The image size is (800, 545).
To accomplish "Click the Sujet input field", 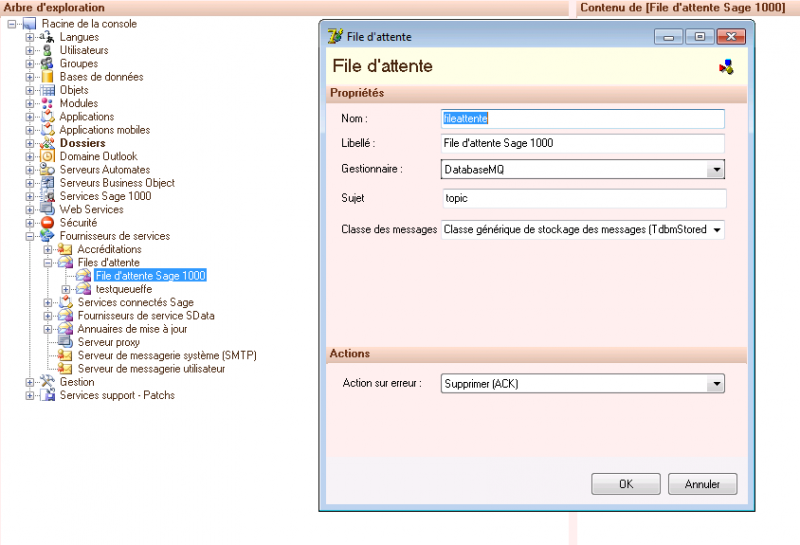I will (x=585, y=199).
